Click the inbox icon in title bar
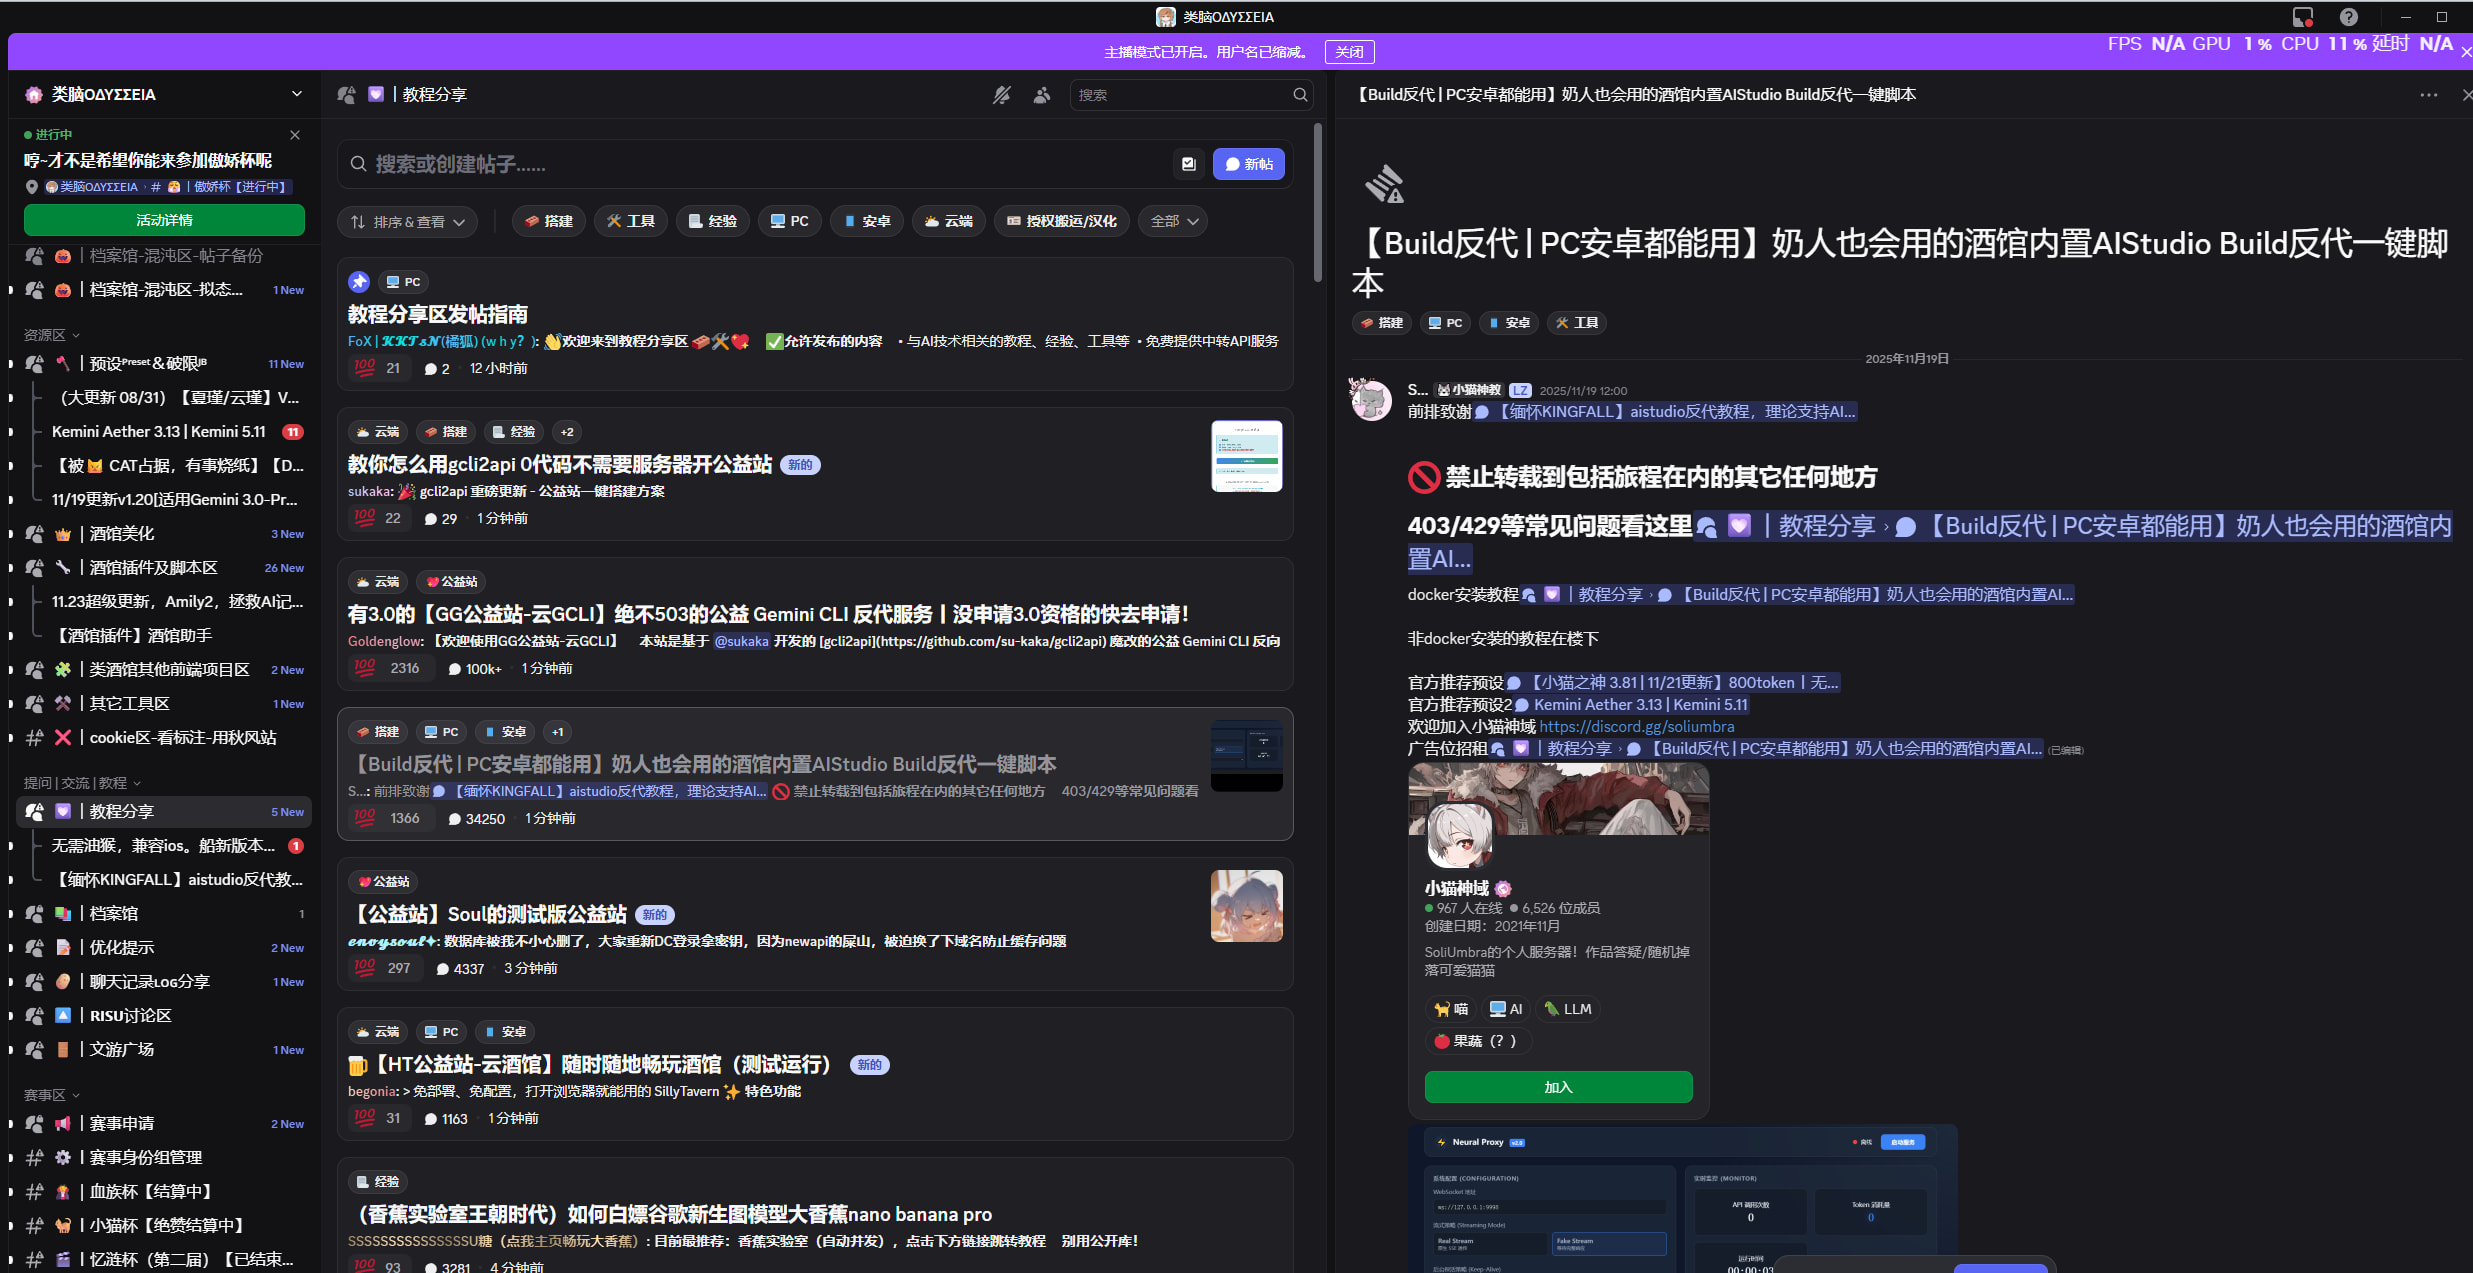The width and height of the screenshot is (2473, 1273). coord(2302,17)
